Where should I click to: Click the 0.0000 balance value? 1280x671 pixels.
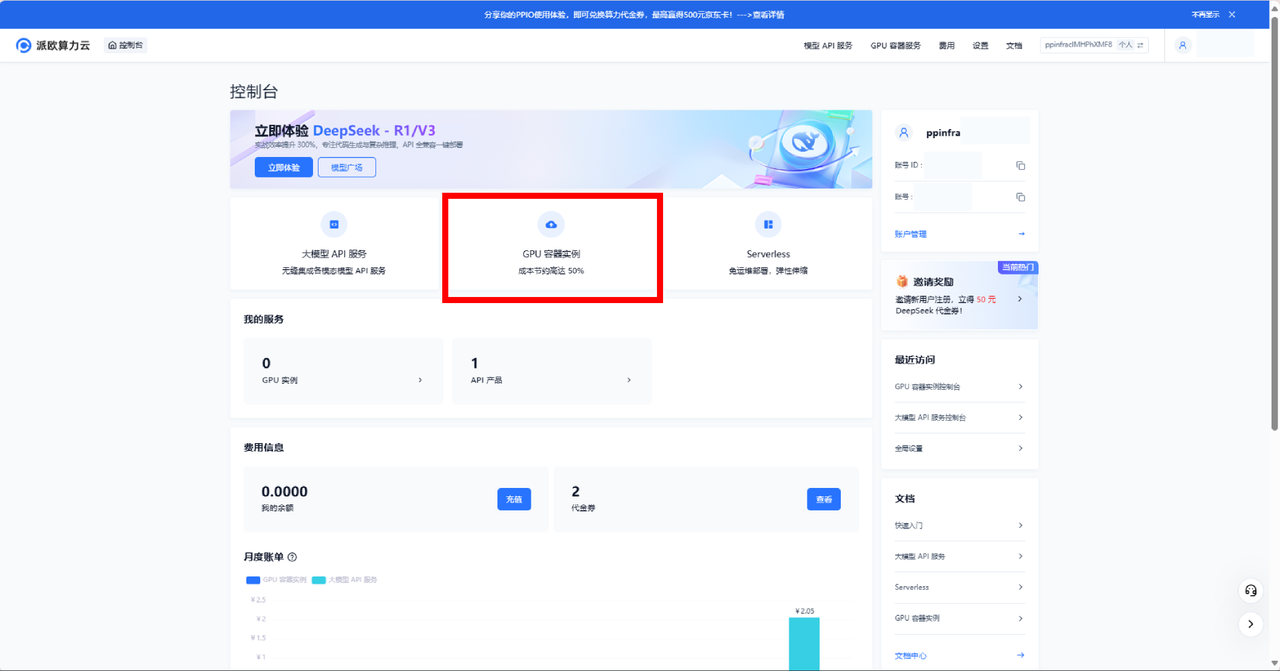click(284, 491)
